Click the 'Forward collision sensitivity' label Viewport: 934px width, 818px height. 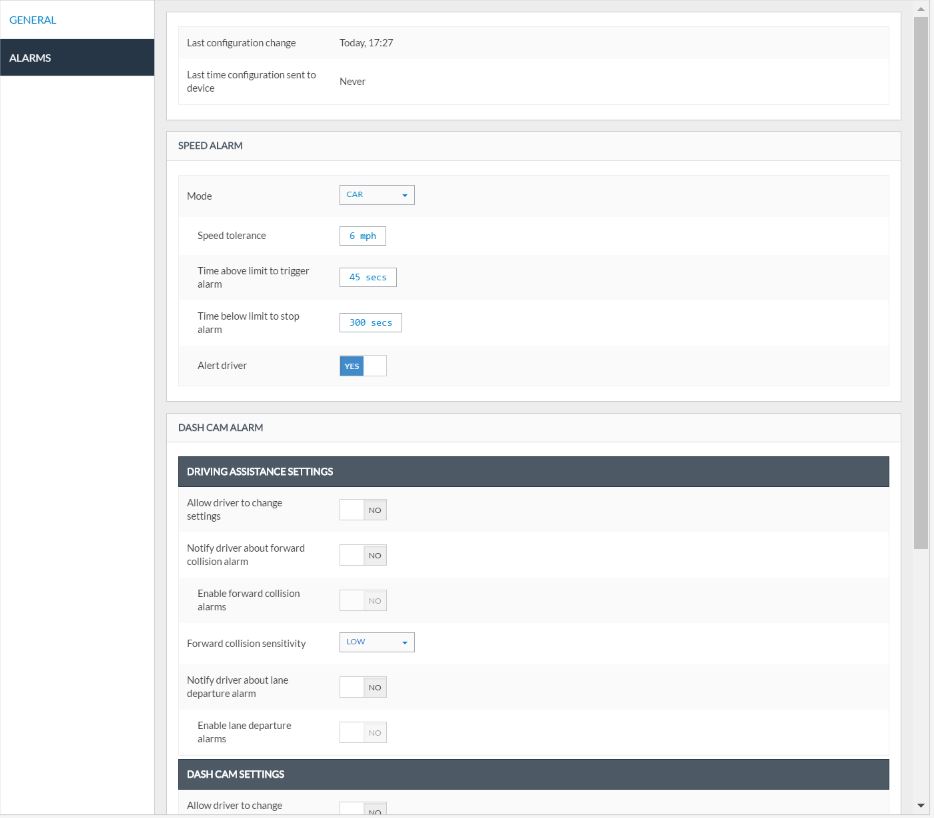click(246, 643)
